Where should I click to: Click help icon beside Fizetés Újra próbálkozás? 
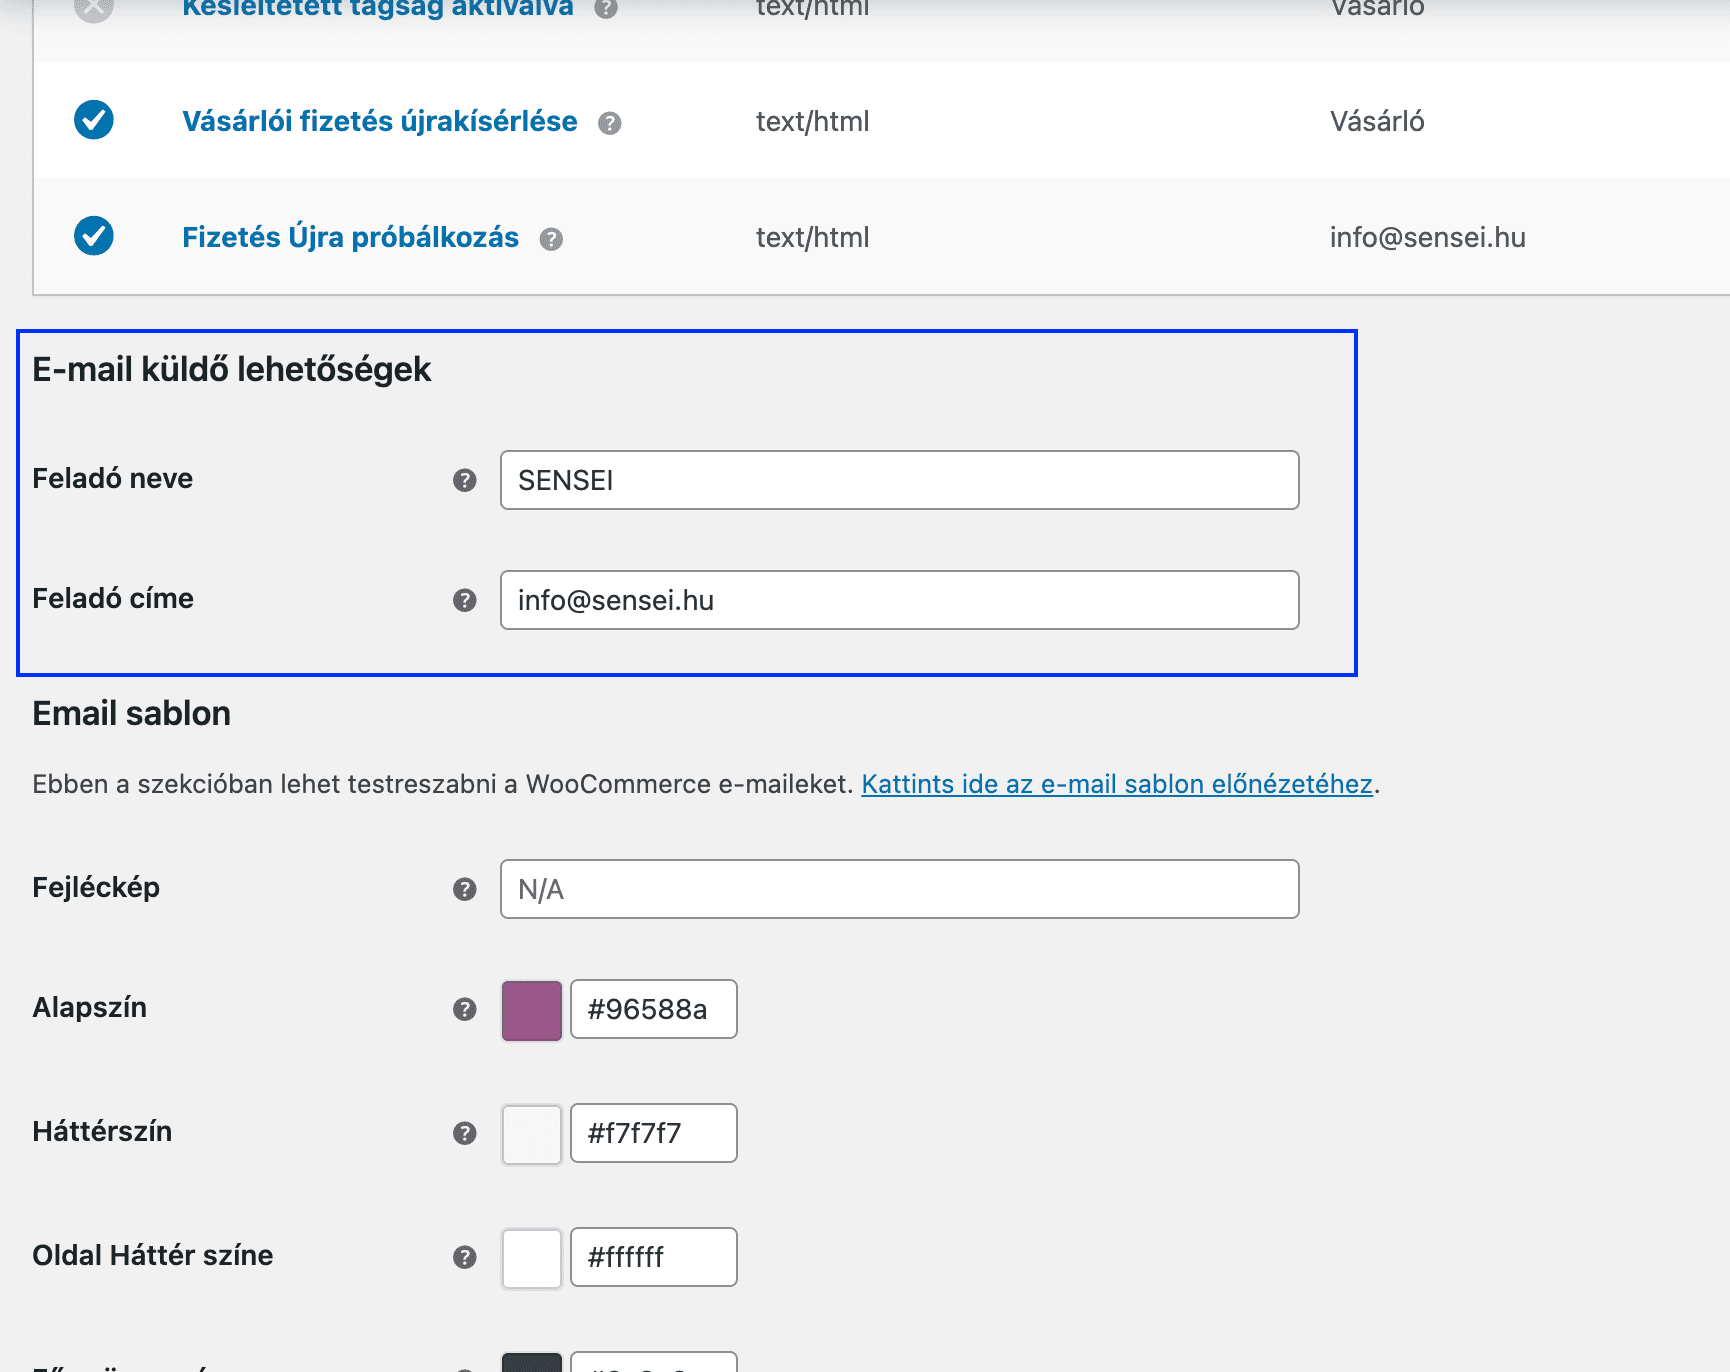[x=551, y=239]
